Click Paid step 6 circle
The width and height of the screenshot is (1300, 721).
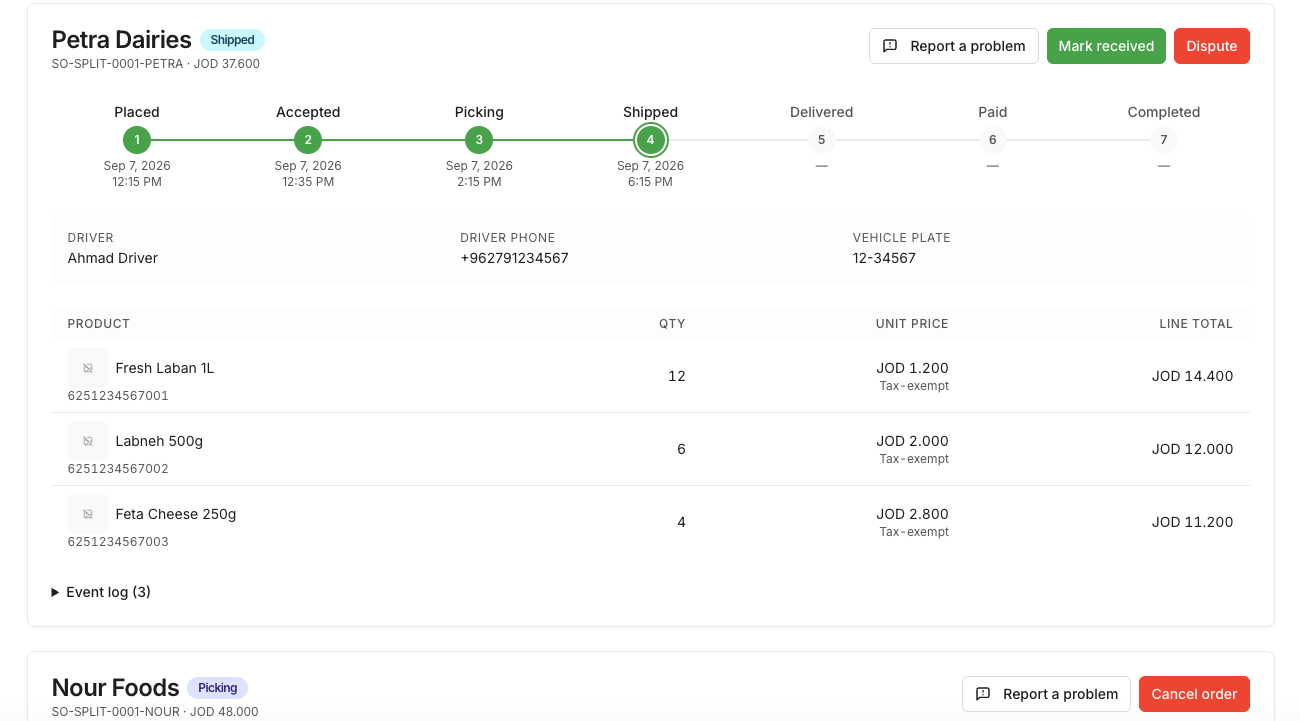[x=992, y=140]
